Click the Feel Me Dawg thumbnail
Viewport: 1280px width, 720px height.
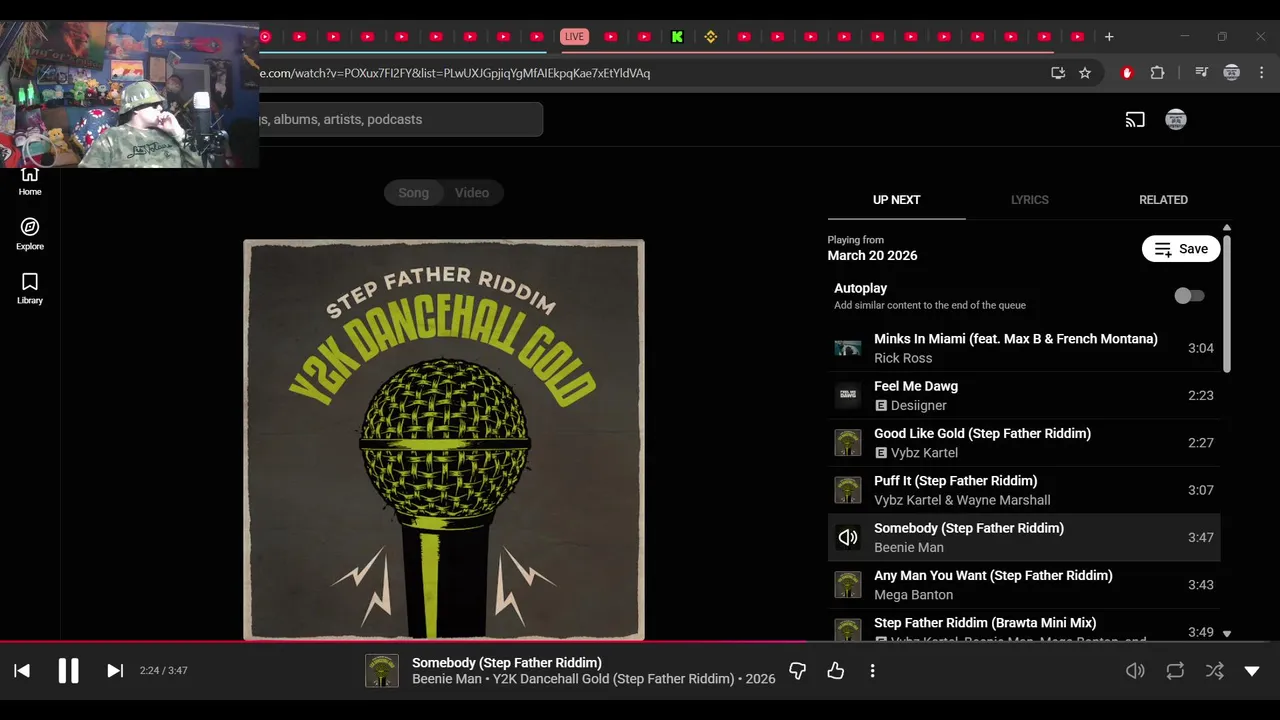coord(848,396)
